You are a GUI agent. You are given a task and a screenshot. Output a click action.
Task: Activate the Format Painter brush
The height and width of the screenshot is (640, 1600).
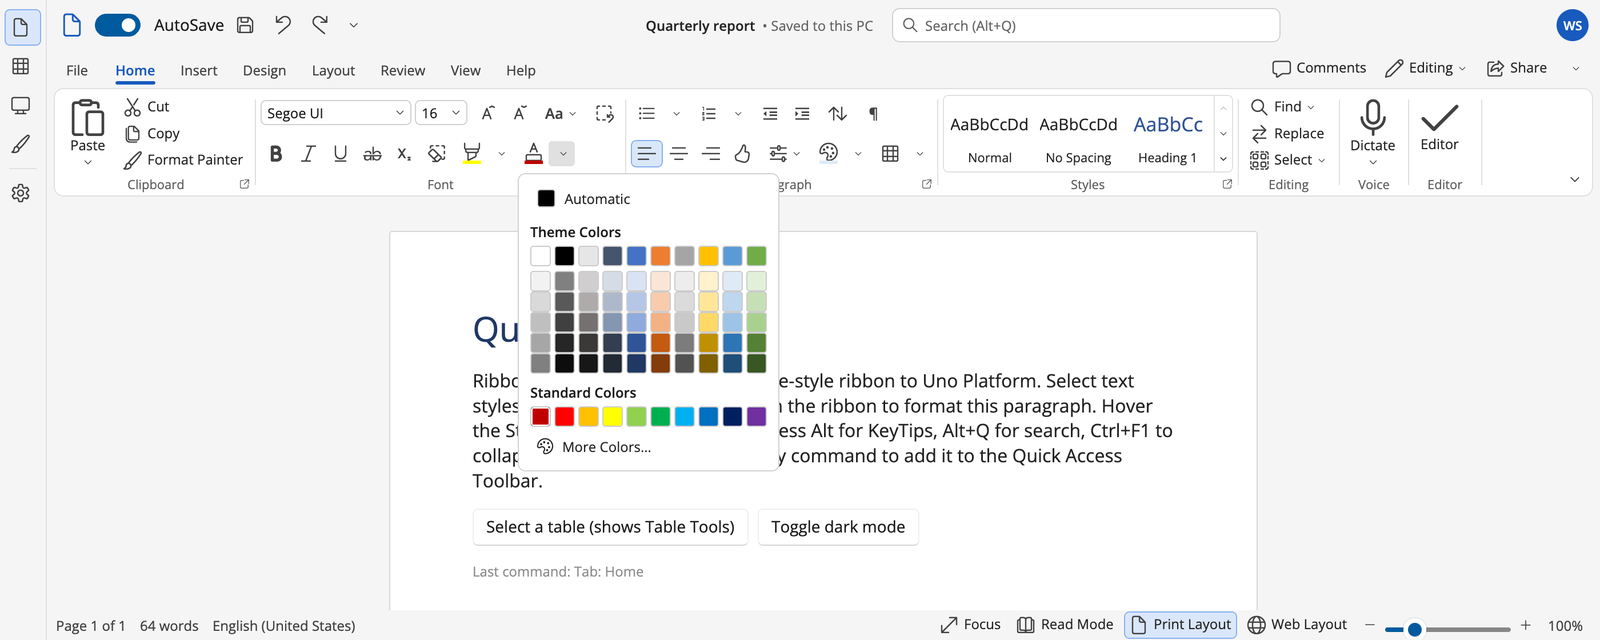coord(184,159)
